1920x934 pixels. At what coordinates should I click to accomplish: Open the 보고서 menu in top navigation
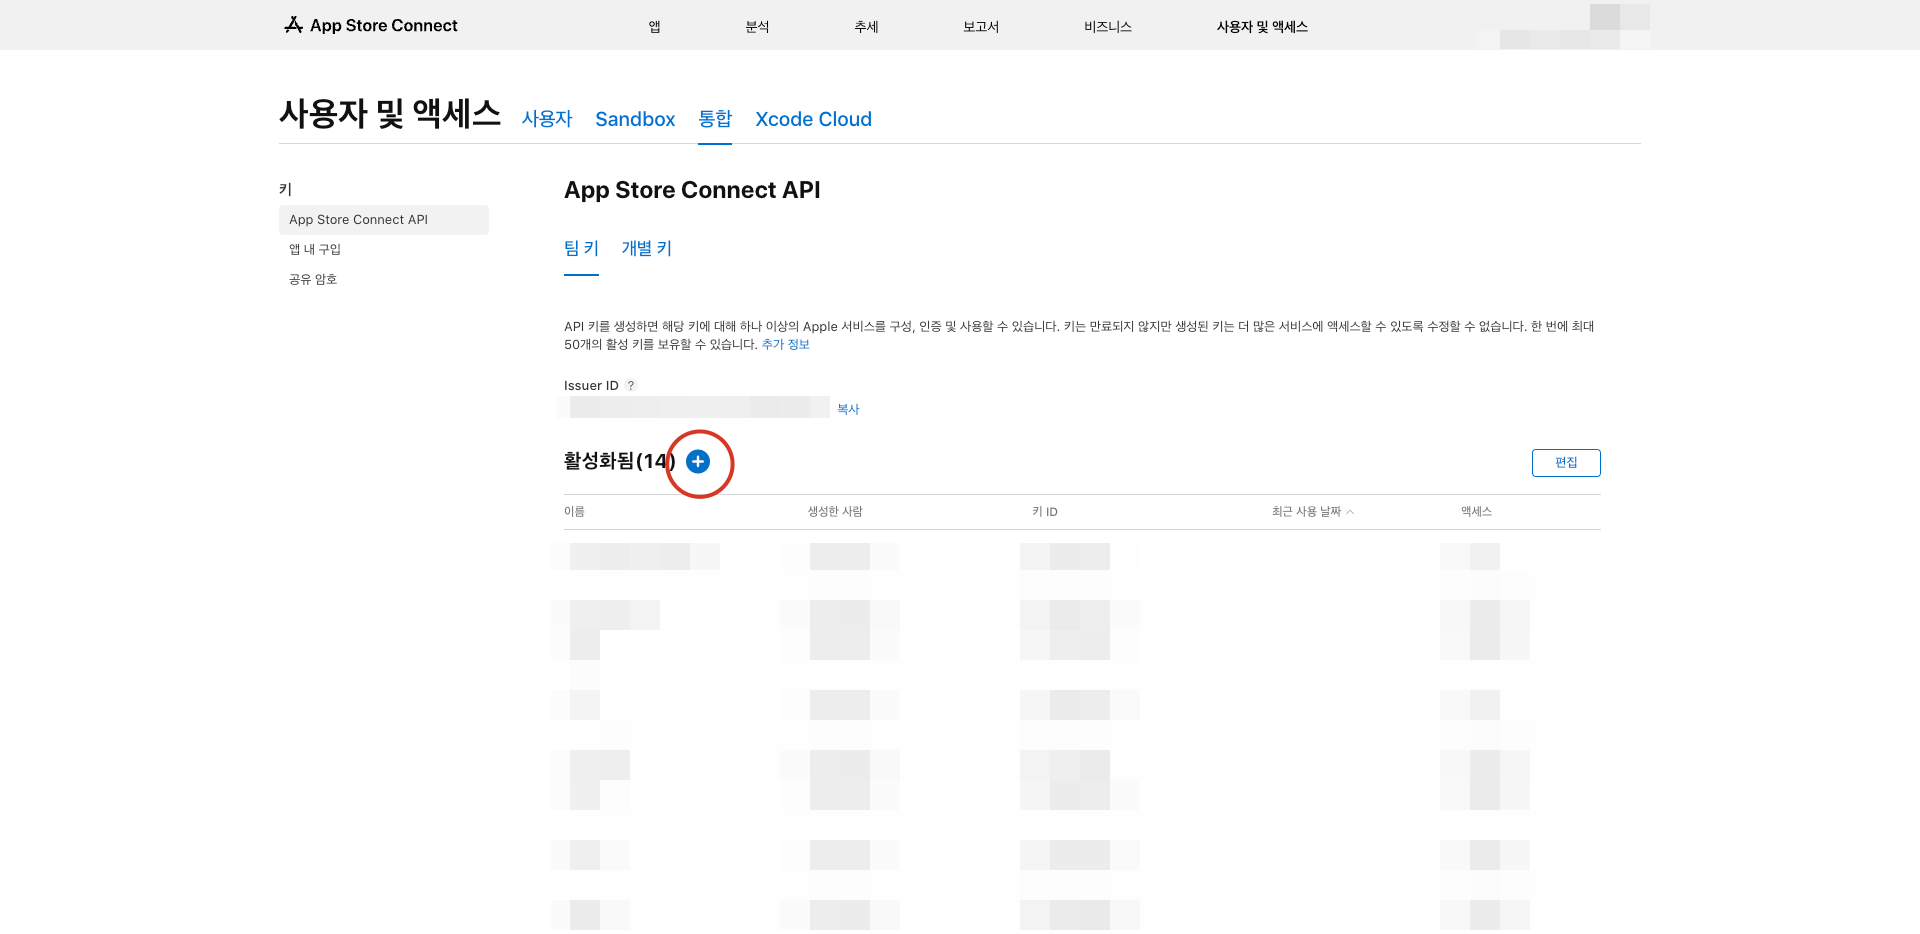click(x=981, y=27)
